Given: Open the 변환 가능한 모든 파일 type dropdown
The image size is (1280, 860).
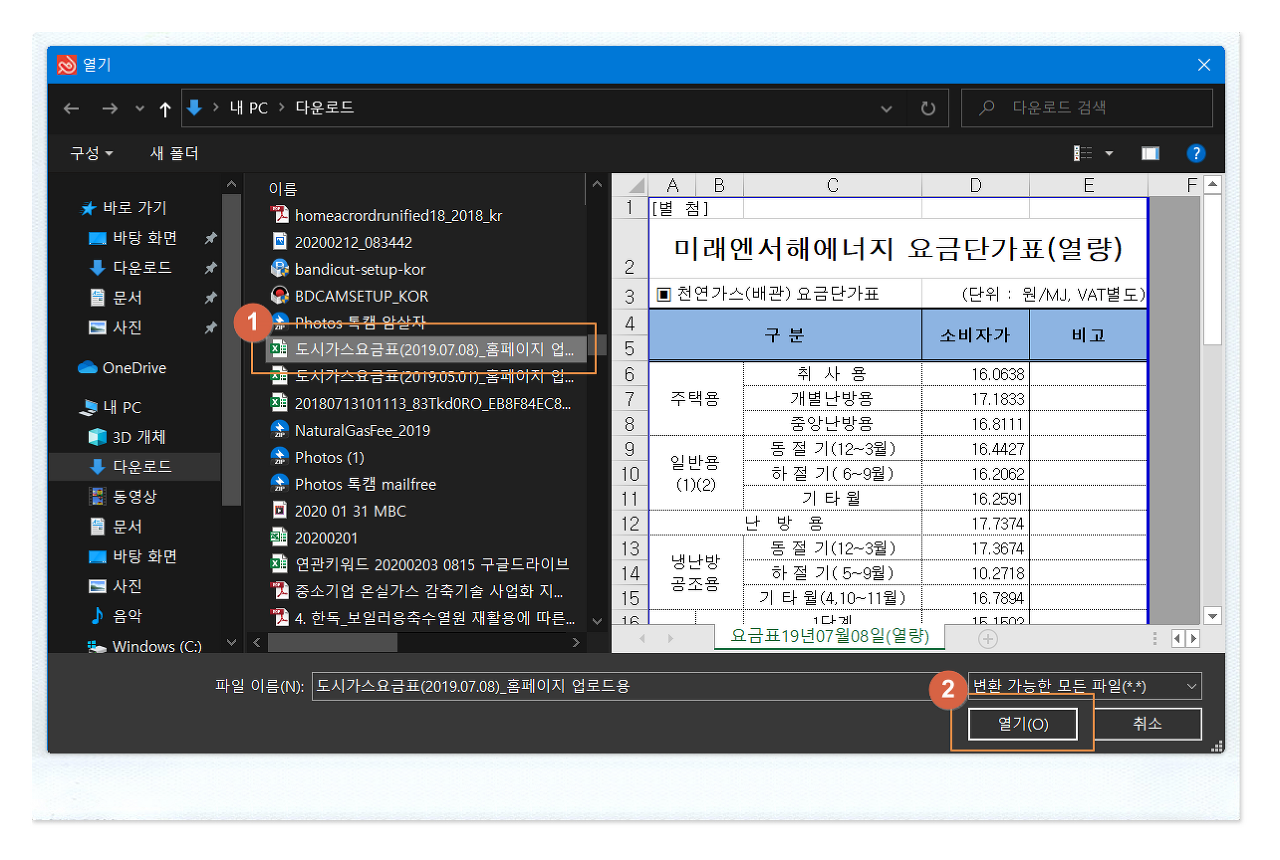Looking at the screenshot, I should click(1085, 686).
